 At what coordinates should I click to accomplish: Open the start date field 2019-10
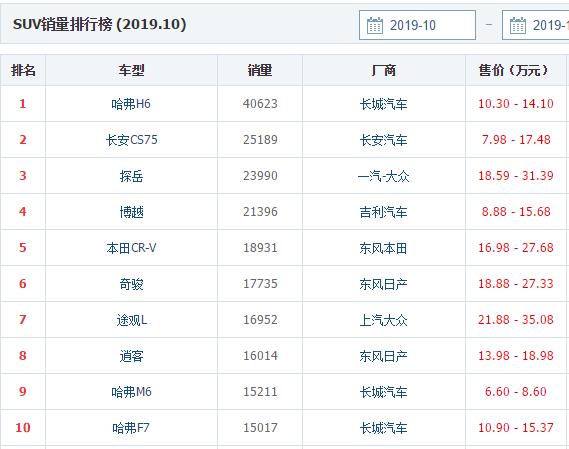417,25
